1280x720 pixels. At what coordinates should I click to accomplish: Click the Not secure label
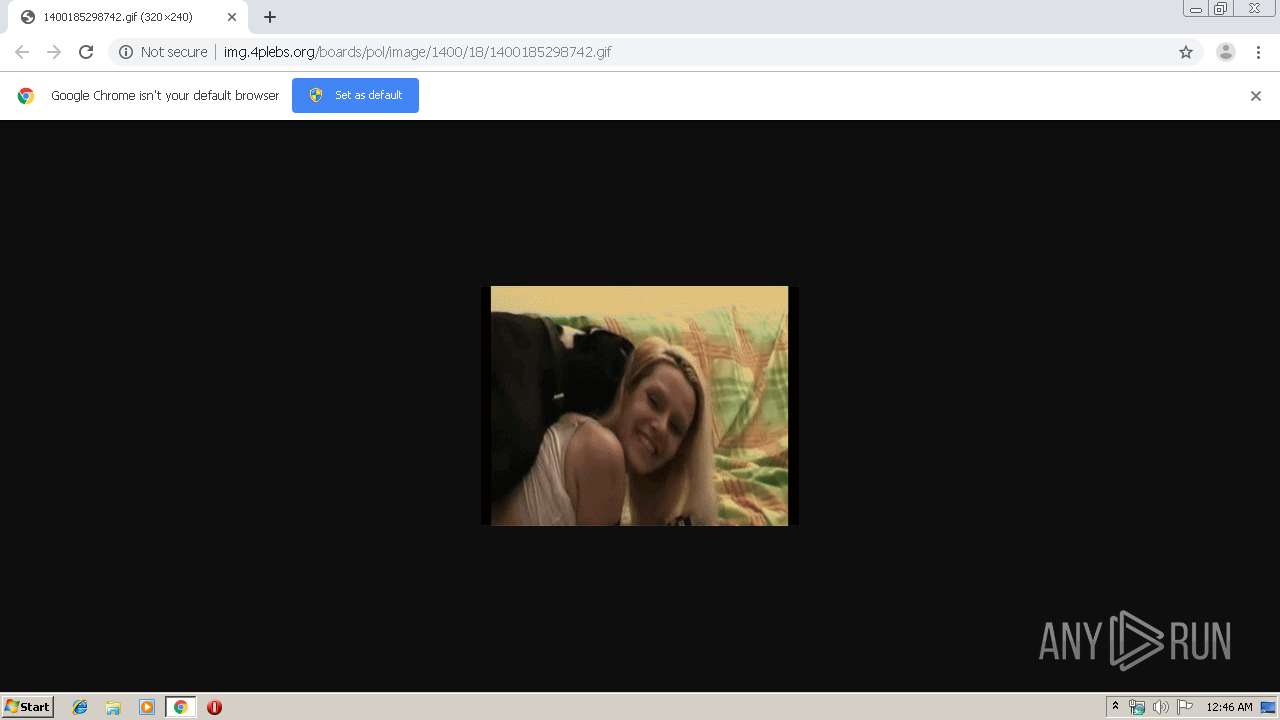pos(174,52)
